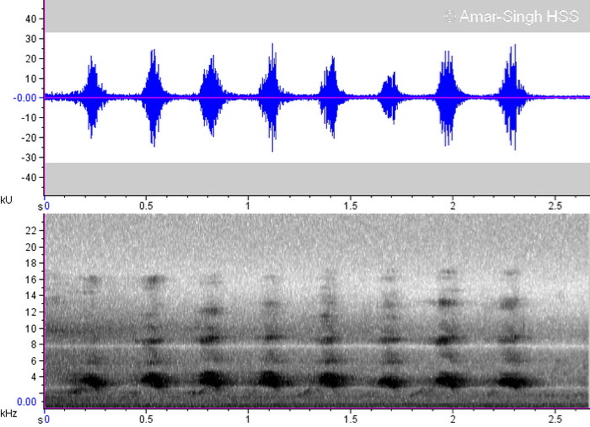This screenshot has width=590, height=427.
Task: Select the 1.5 s tick on waveform axis
Action: [x=350, y=206]
